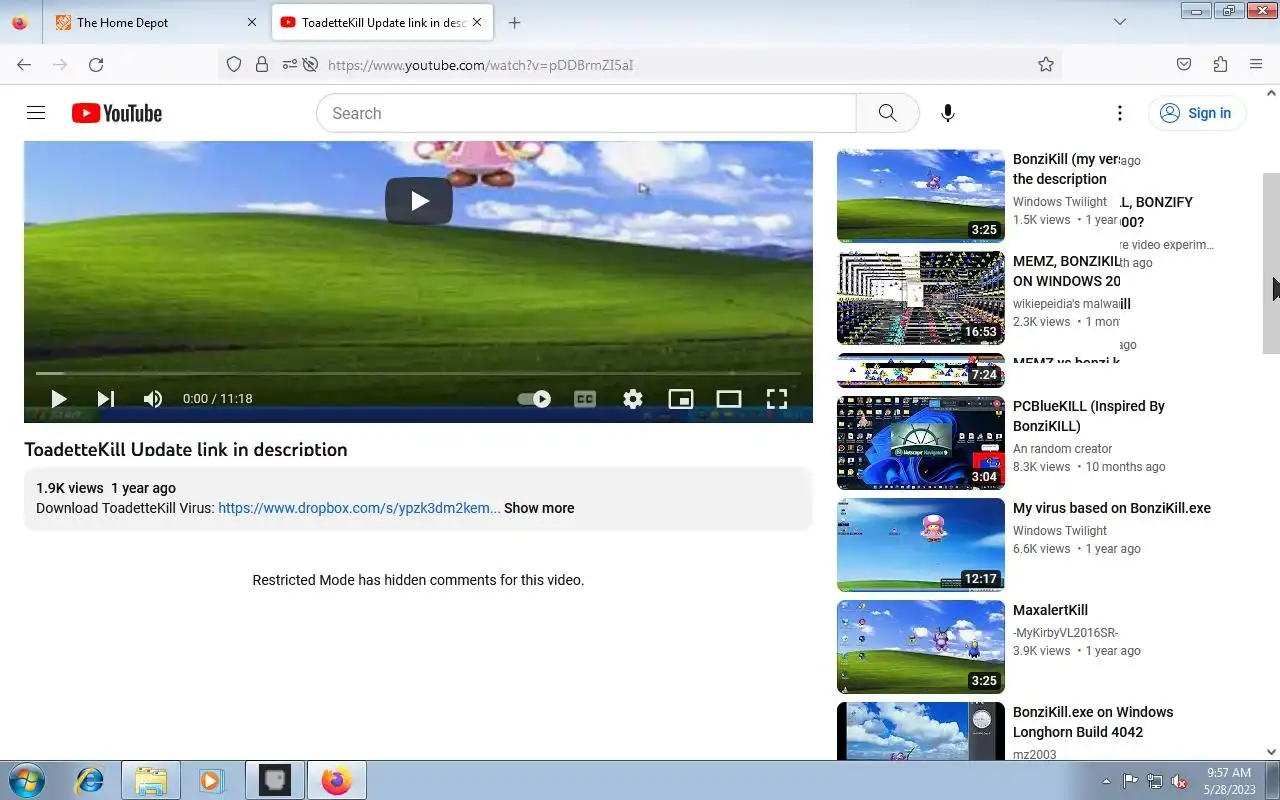Click scrollbar down arrow
The image size is (1280, 800).
(1271, 752)
